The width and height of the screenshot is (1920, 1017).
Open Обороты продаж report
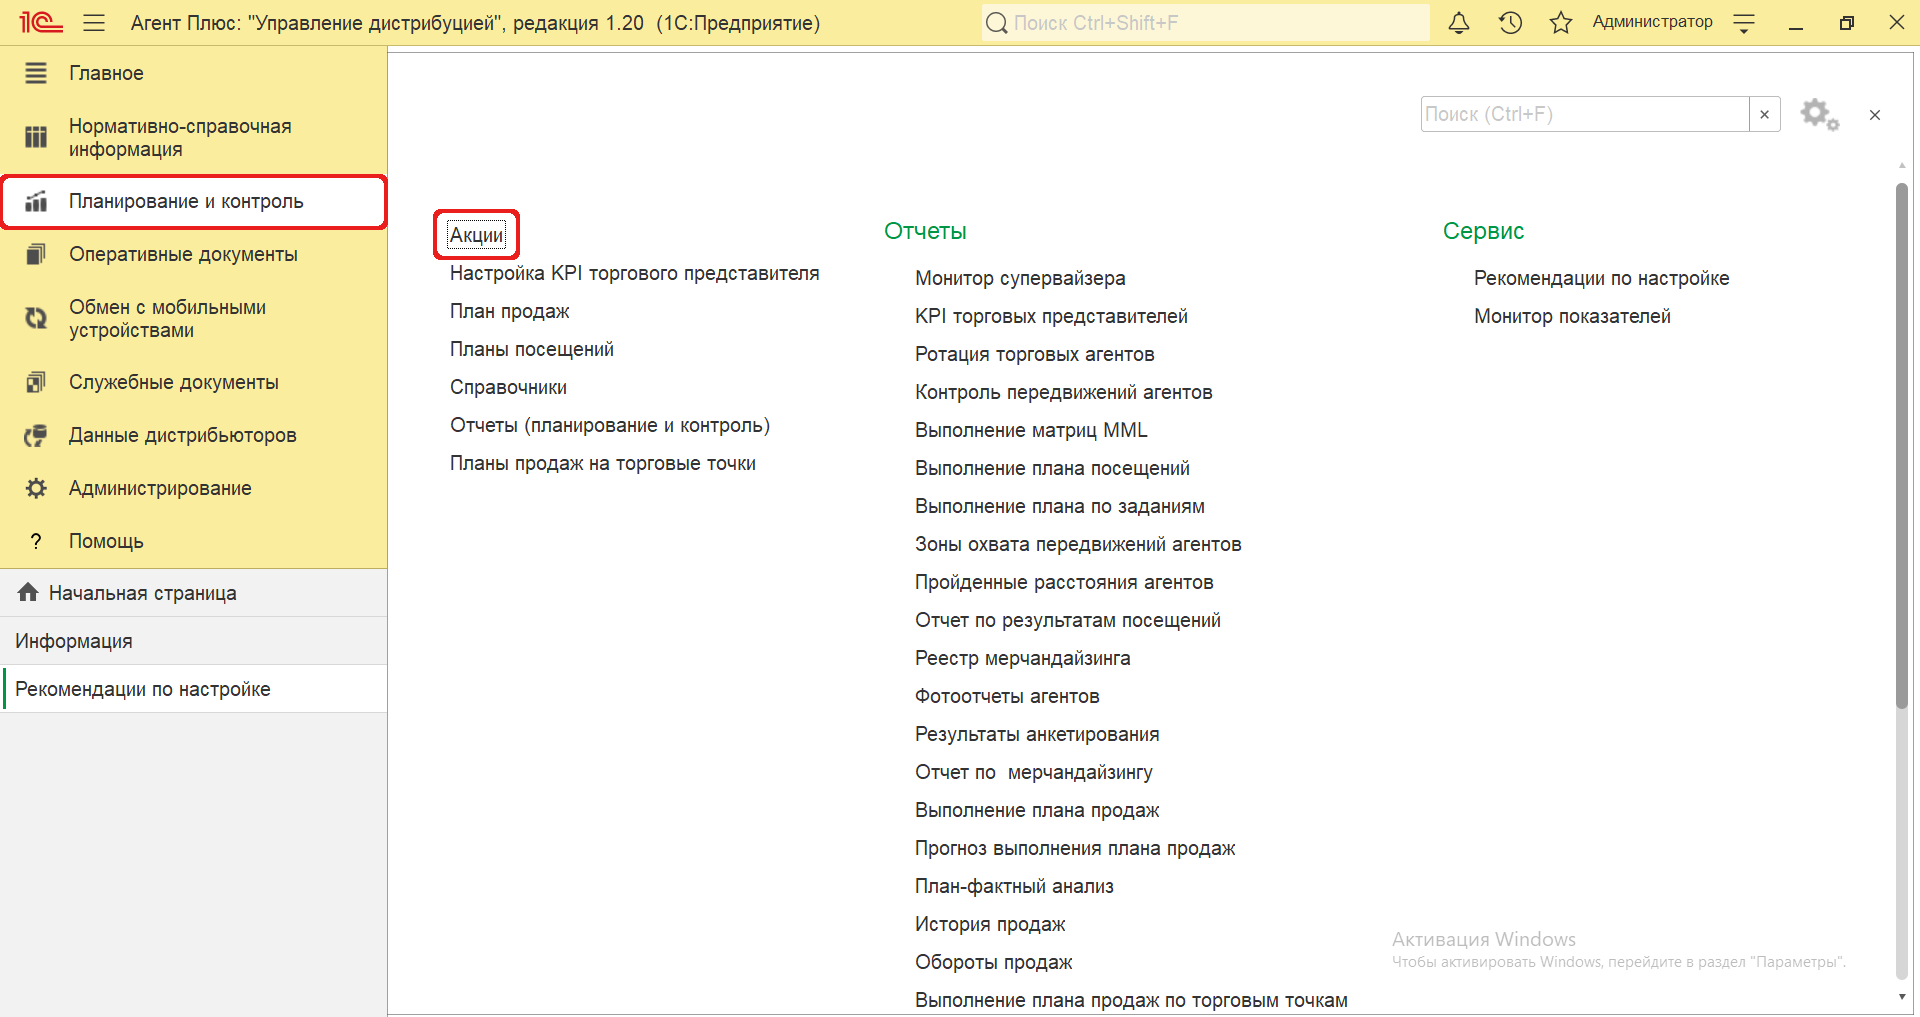[x=993, y=962]
